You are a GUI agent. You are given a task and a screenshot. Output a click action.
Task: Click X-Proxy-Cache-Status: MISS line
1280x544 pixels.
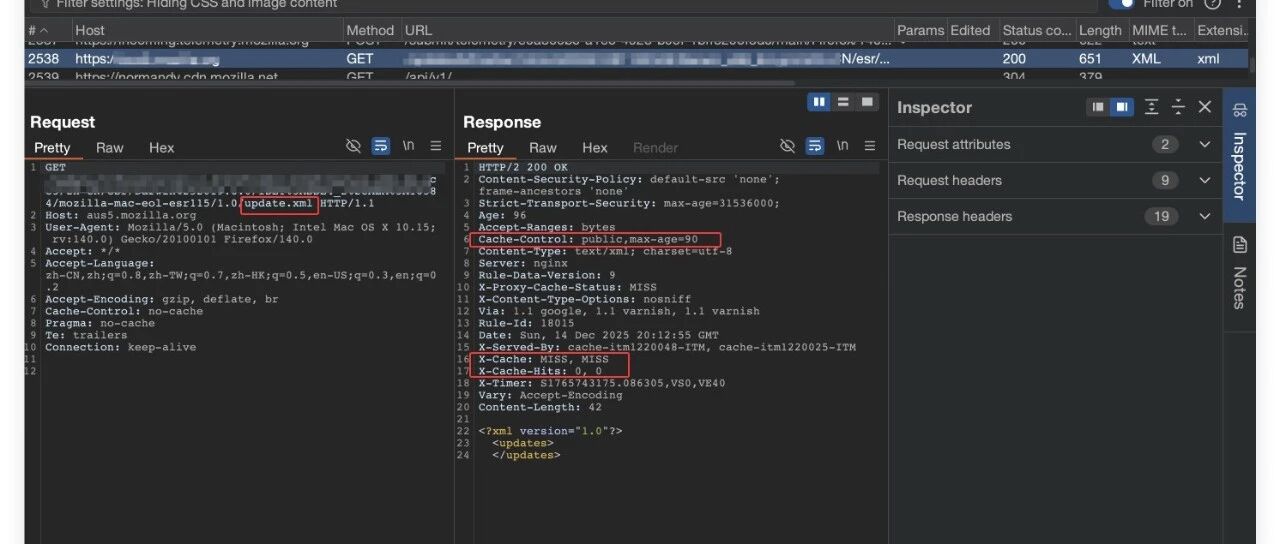tap(566, 287)
